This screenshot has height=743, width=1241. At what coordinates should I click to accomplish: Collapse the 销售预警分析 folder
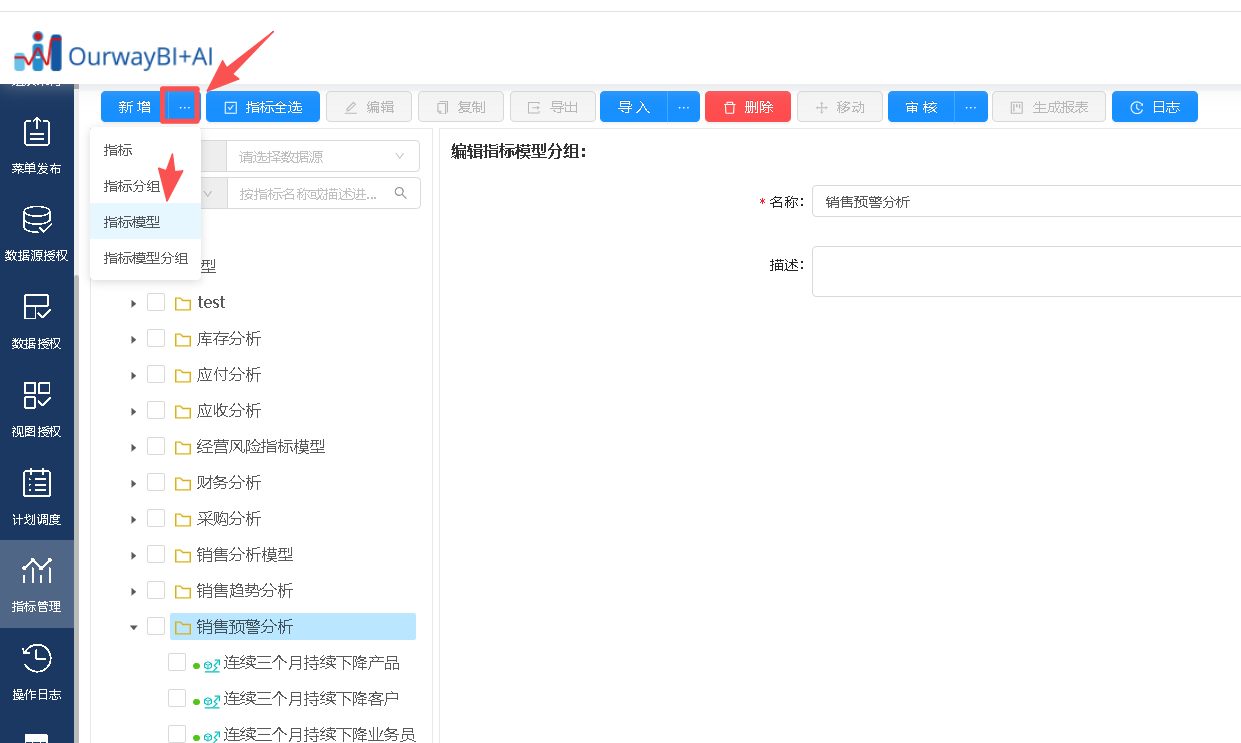[133, 627]
